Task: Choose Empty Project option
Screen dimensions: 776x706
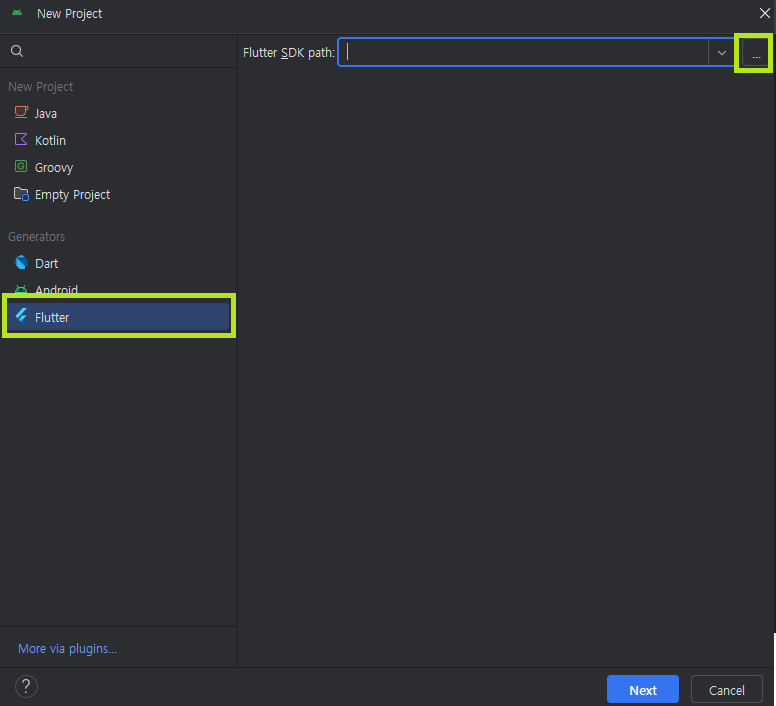Action: [x=118, y=194]
